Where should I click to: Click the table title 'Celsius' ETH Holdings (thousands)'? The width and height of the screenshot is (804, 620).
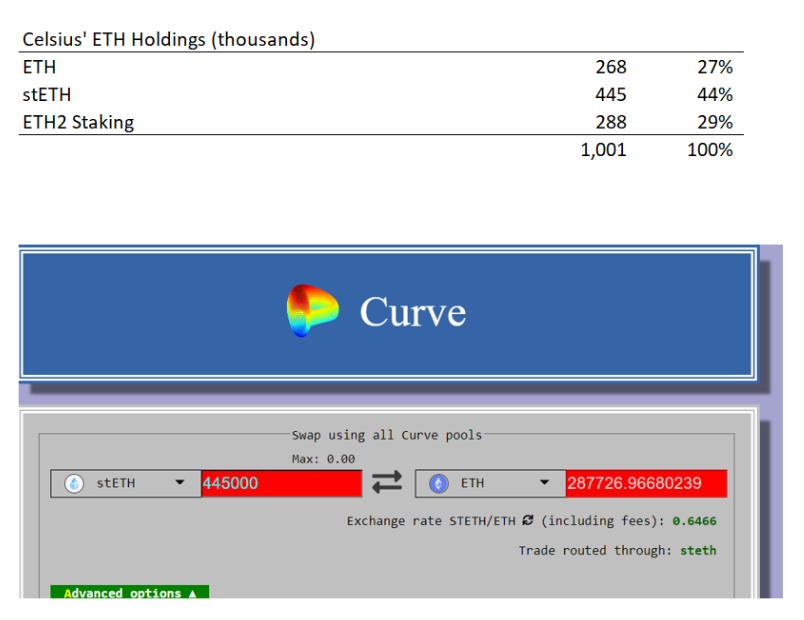(x=169, y=39)
